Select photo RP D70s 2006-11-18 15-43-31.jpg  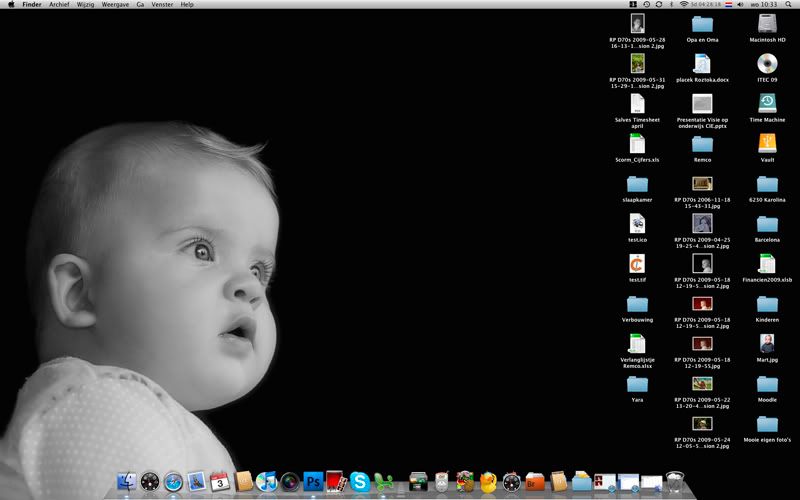(x=702, y=184)
